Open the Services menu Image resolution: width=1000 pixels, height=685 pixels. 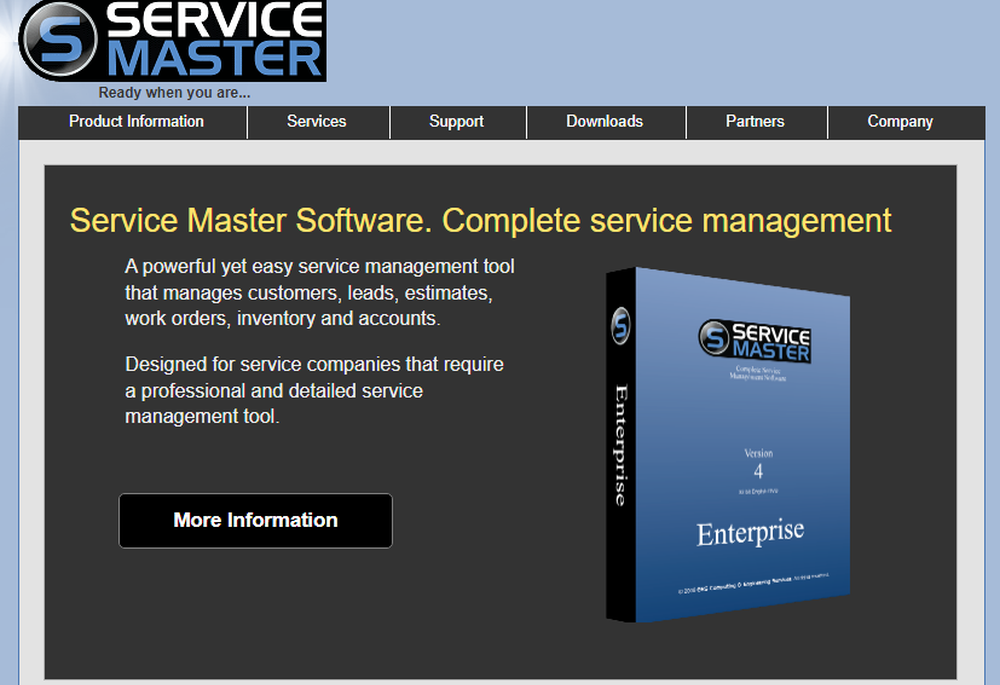coord(317,121)
